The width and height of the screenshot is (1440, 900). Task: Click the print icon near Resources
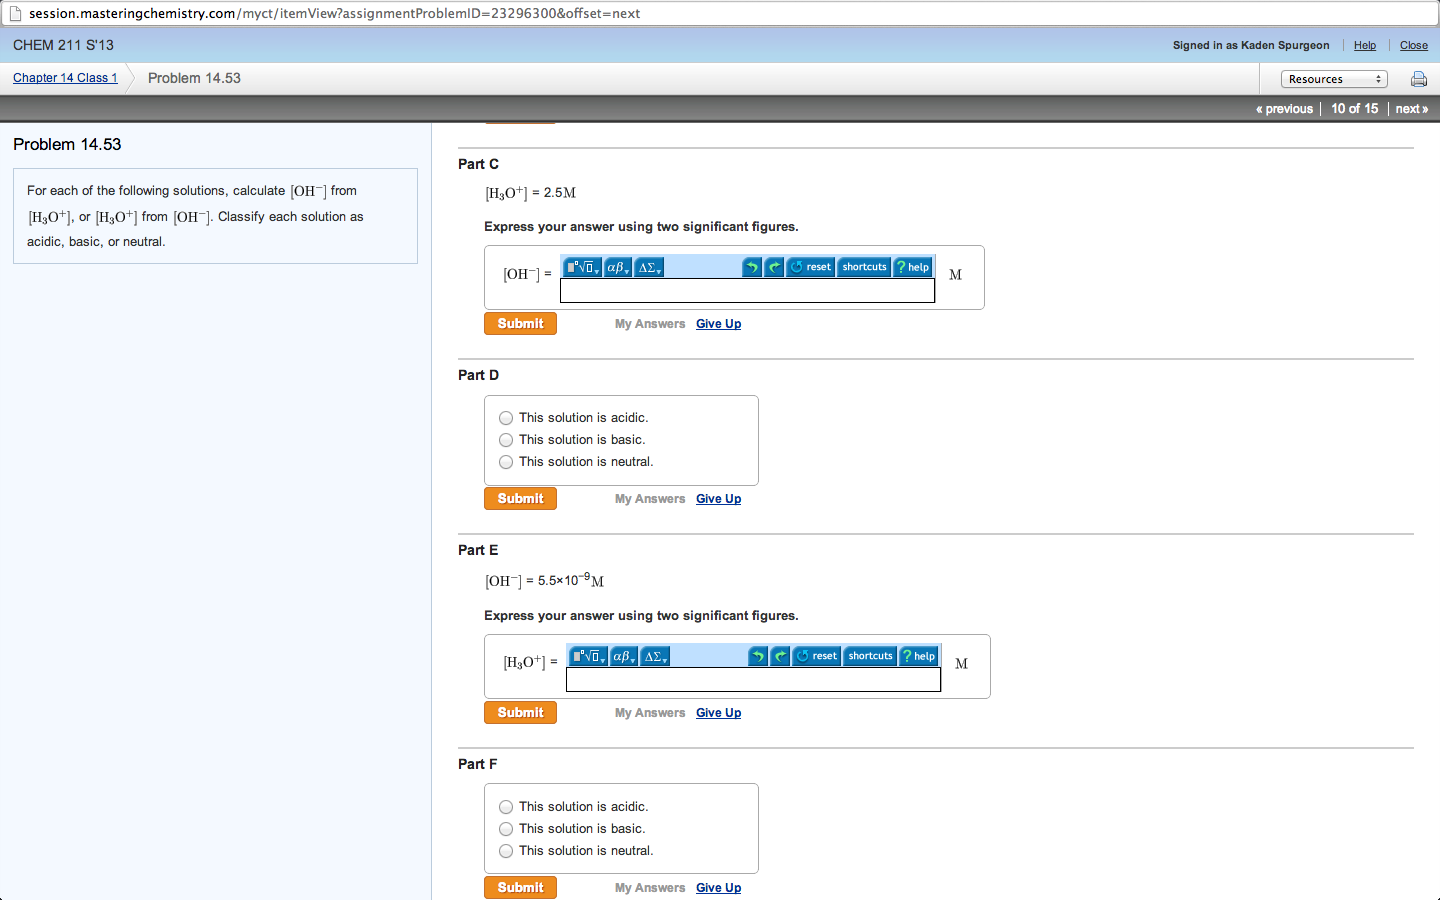pyautogui.click(x=1419, y=78)
